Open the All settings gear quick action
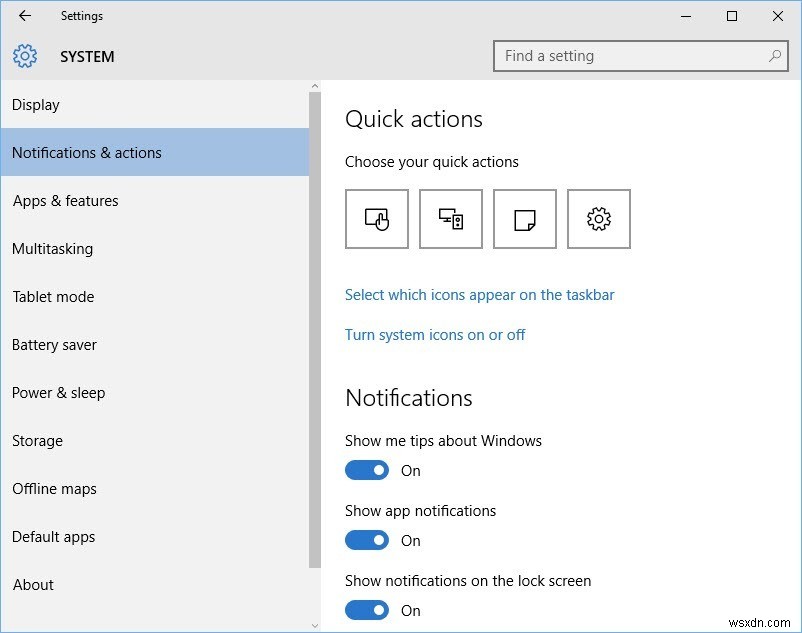802x633 pixels. 598,218
